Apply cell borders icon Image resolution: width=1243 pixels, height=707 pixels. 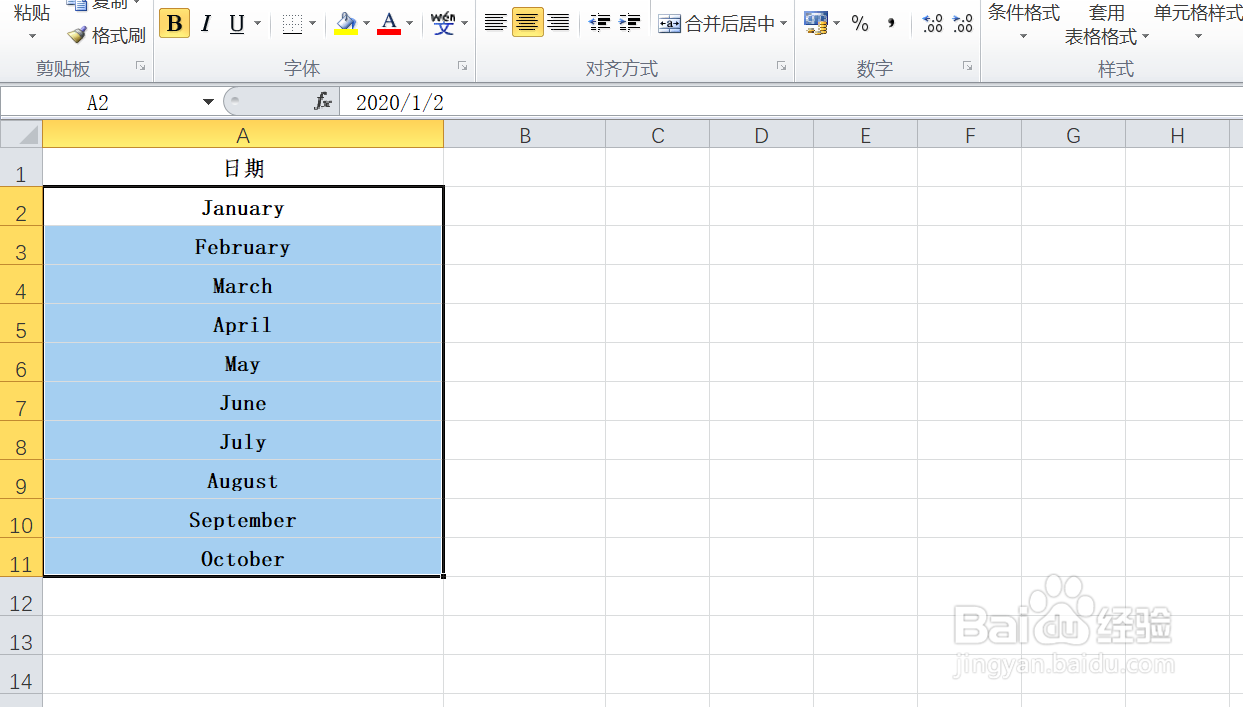coord(292,23)
